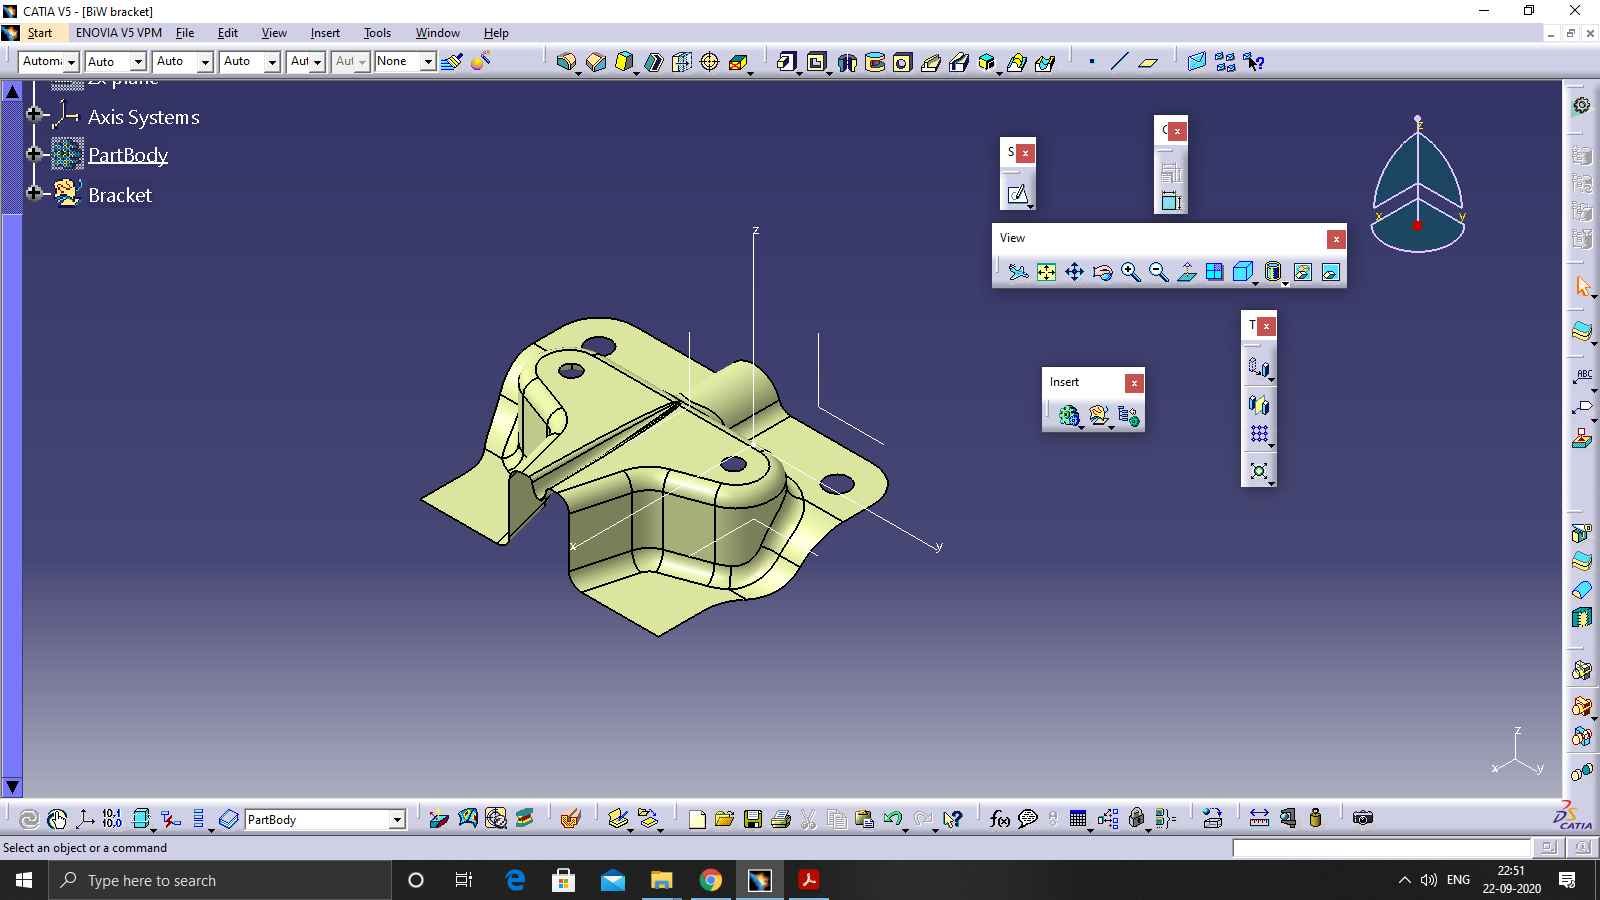The width and height of the screenshot is (1600, 900).
Task: Open the Formula f(x) tool
Action: pyautogui.click(x=999, y=819)
